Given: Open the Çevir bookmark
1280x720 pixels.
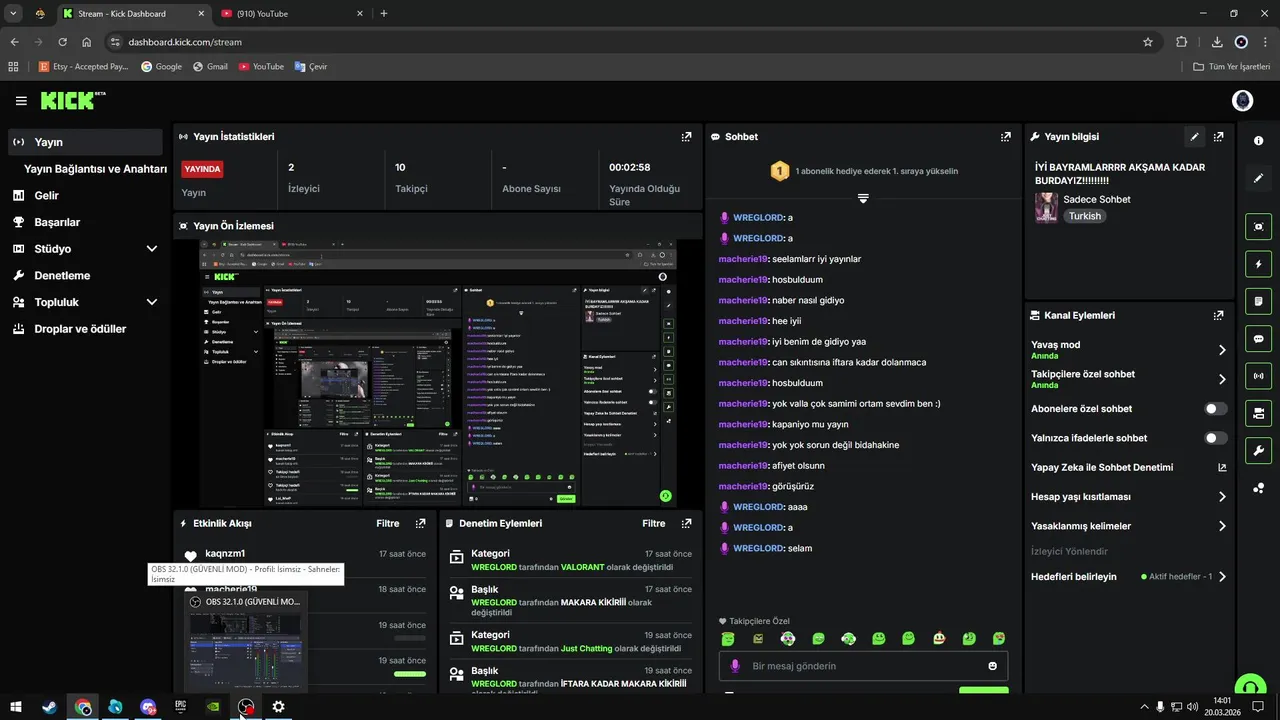Looking at the screenshot, I should click(x=311, y=67).
